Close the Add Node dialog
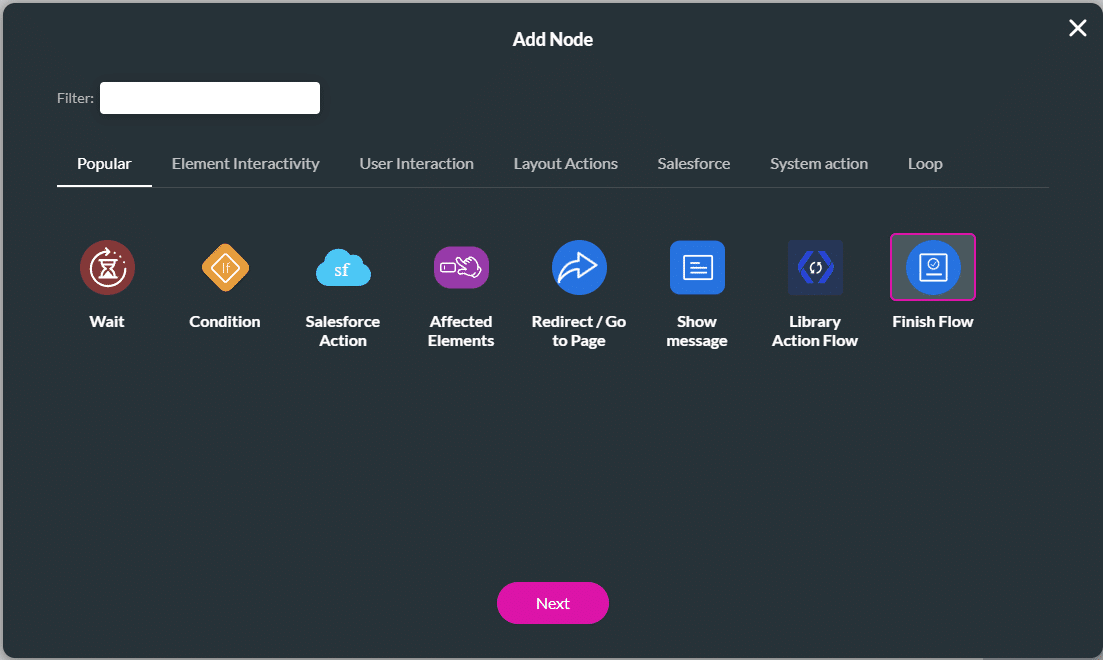Image resolution: width=1103 pixels, height=660 pixels. pyautogui.click(x=1077, y=28)
